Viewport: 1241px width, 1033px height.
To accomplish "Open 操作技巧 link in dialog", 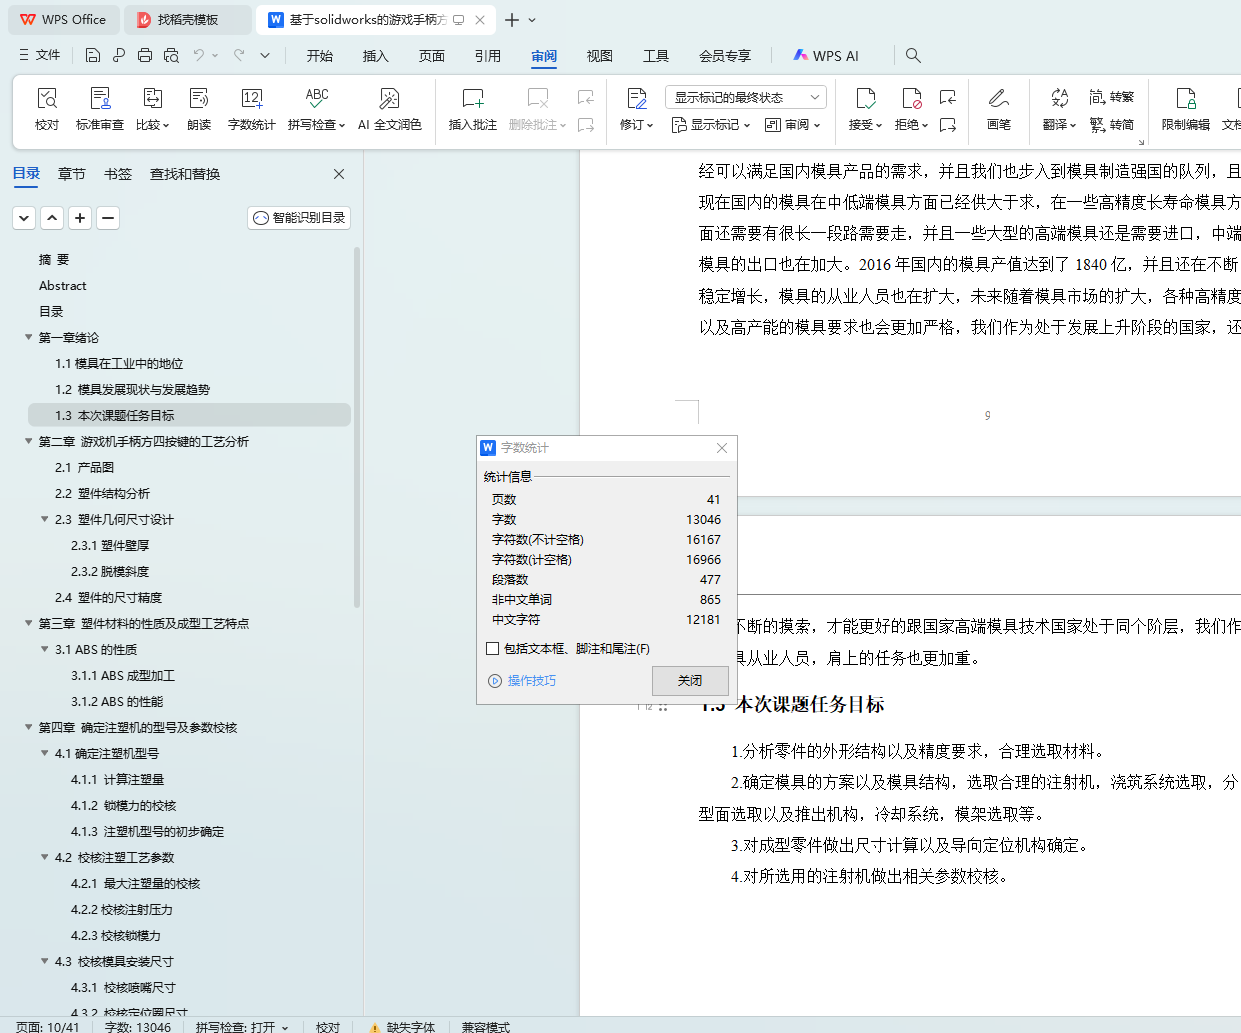I will [x=522, y=680].
